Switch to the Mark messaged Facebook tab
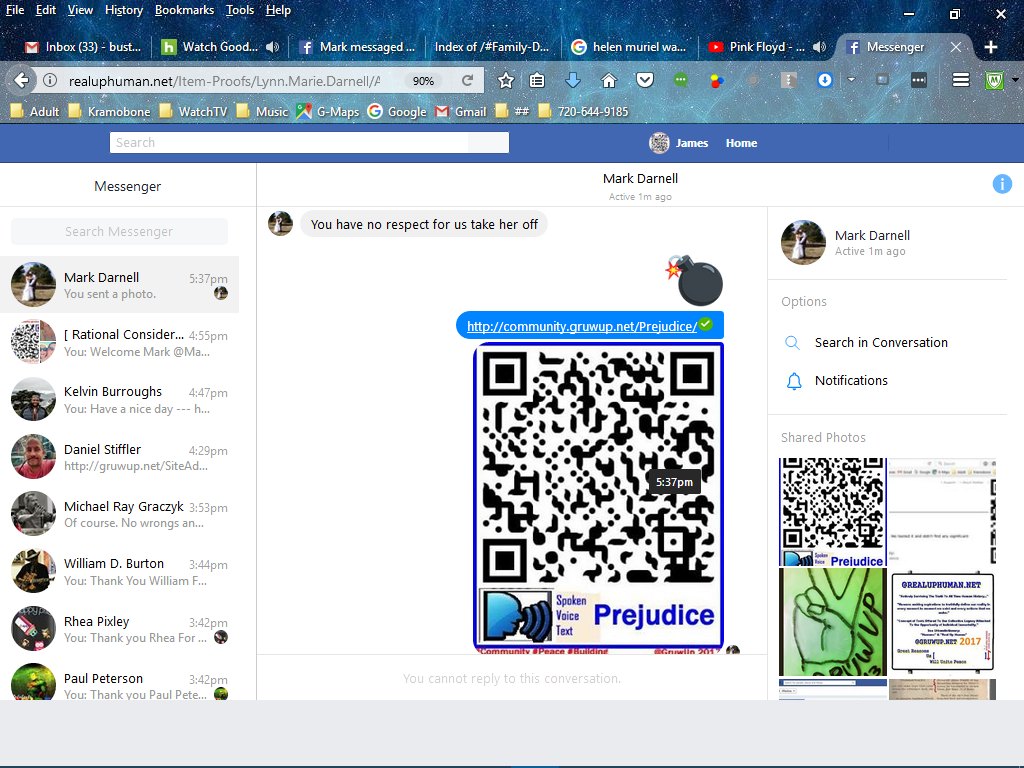1024x768 pixels. coord(357,47)
